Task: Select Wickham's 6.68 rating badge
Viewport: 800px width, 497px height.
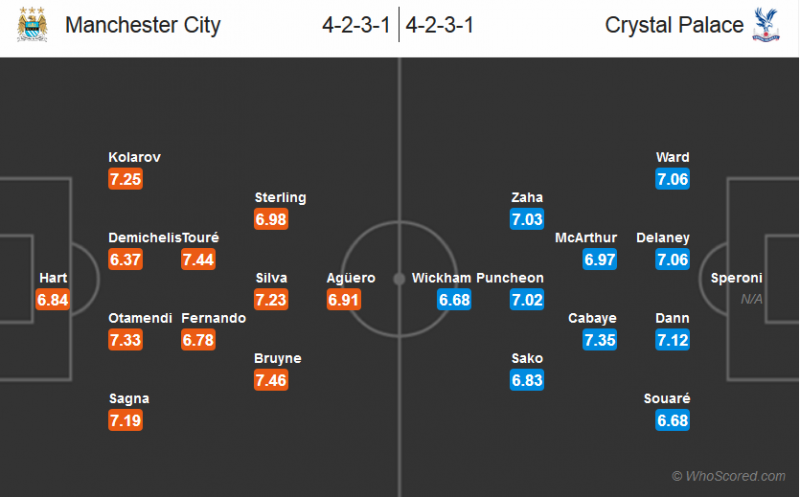Action: click(x=455, y=299)
